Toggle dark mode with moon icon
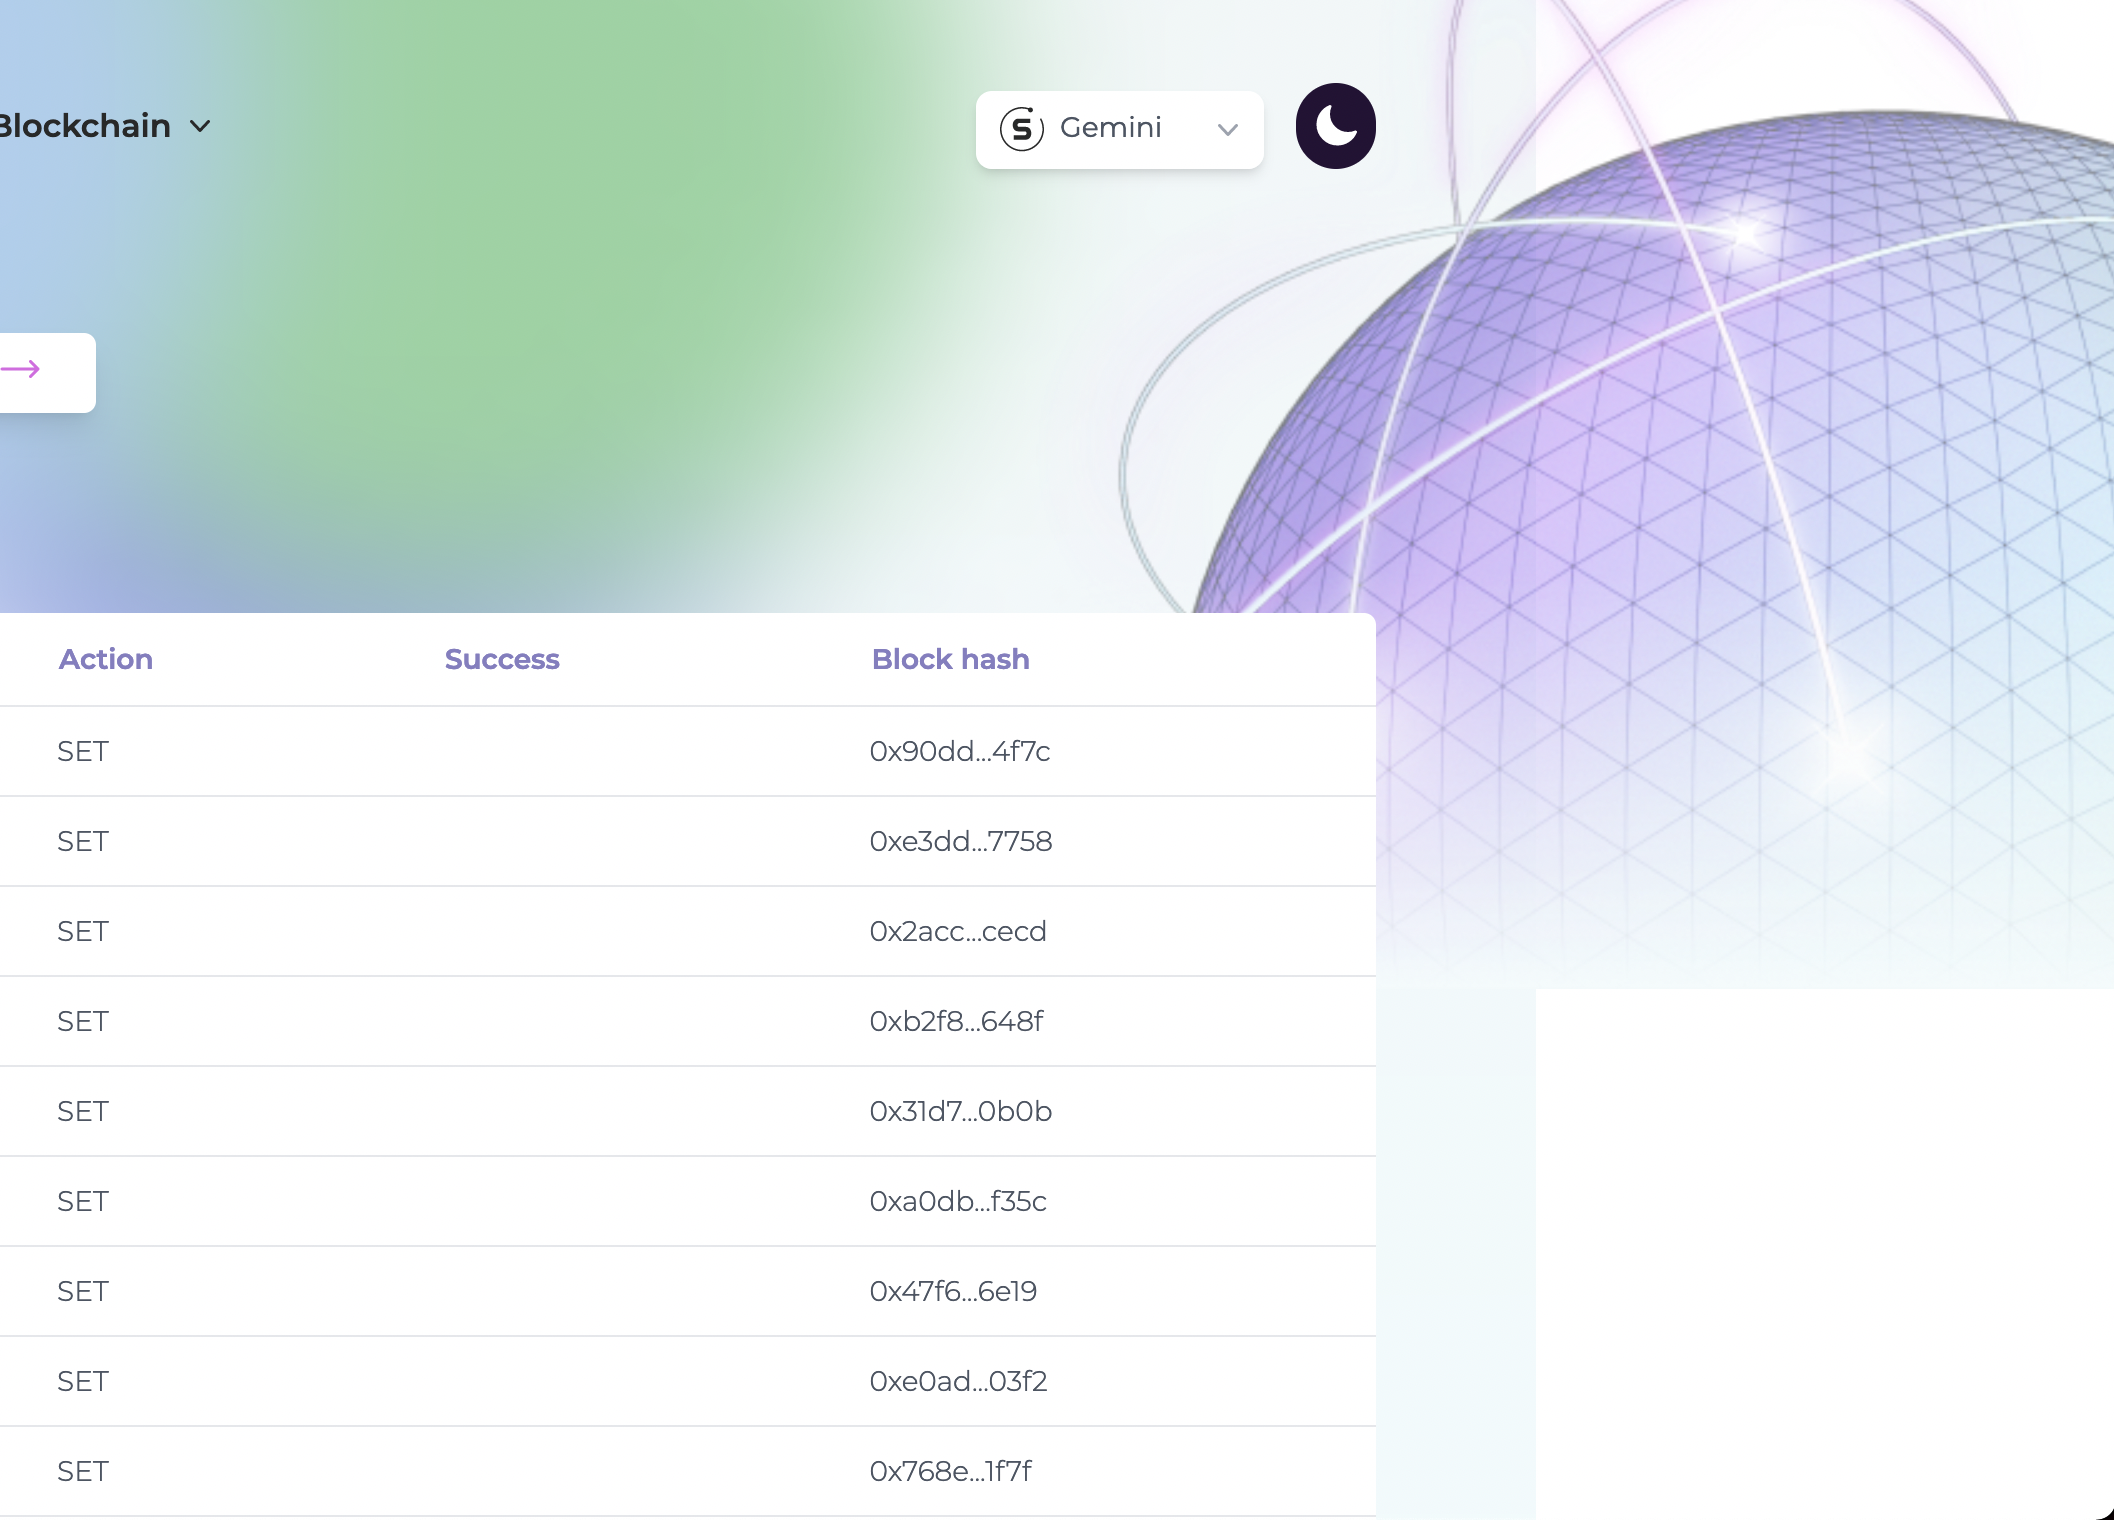 (1335, 126)
